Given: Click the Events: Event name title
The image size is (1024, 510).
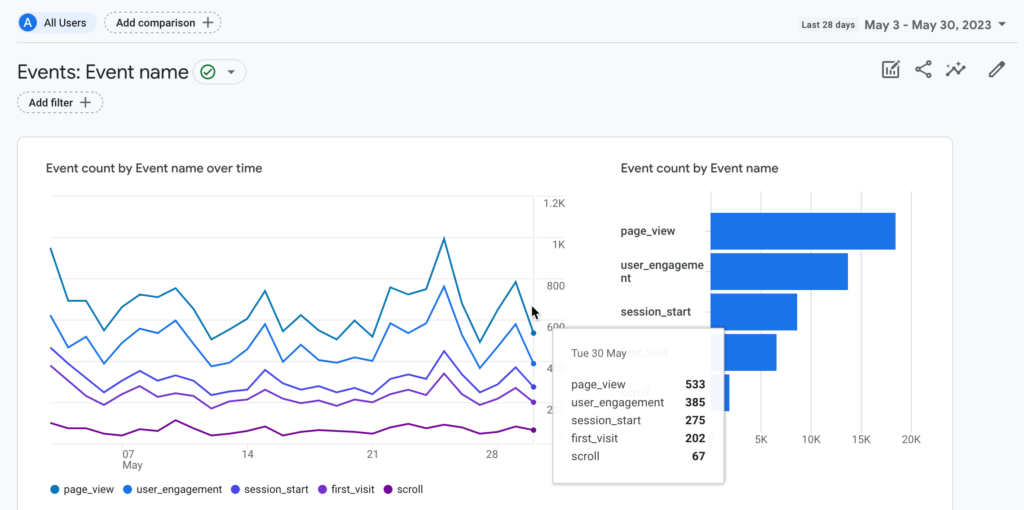Looking at the screenshot, I should 103,72.
